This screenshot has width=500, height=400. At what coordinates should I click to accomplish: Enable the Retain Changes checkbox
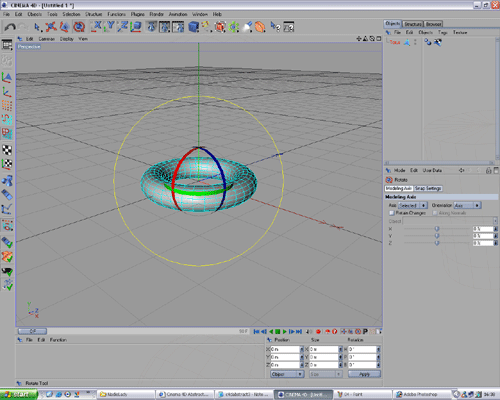coord(392,213)
